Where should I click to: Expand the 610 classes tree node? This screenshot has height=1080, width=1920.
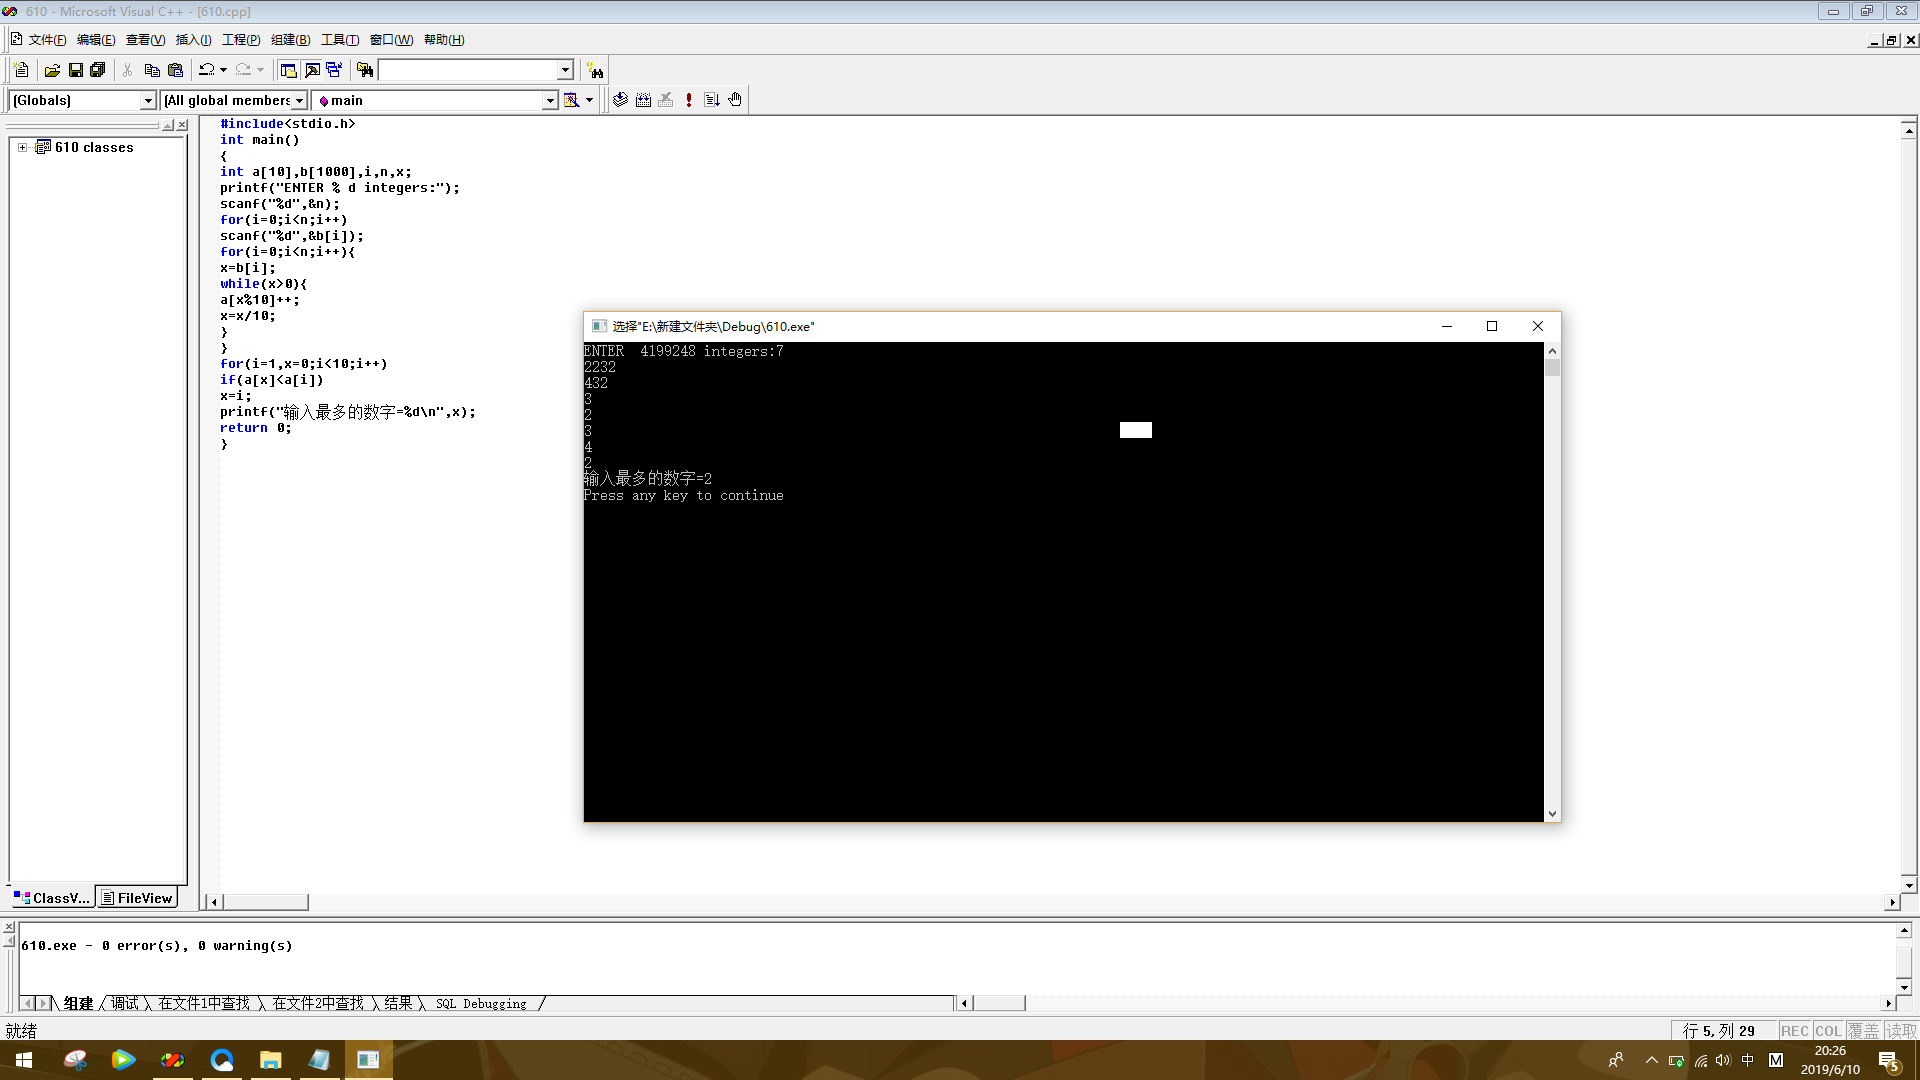pos(22,147)
